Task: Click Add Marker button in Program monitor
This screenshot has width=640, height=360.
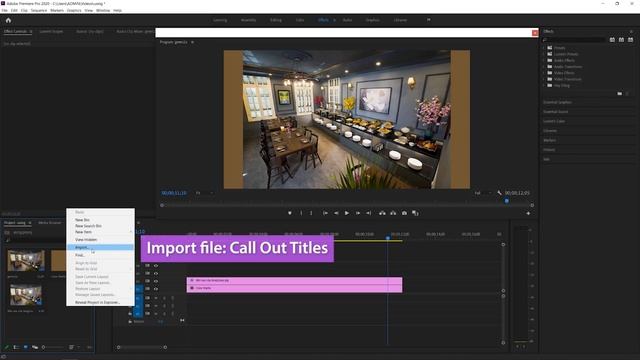Action: (290, 213)
